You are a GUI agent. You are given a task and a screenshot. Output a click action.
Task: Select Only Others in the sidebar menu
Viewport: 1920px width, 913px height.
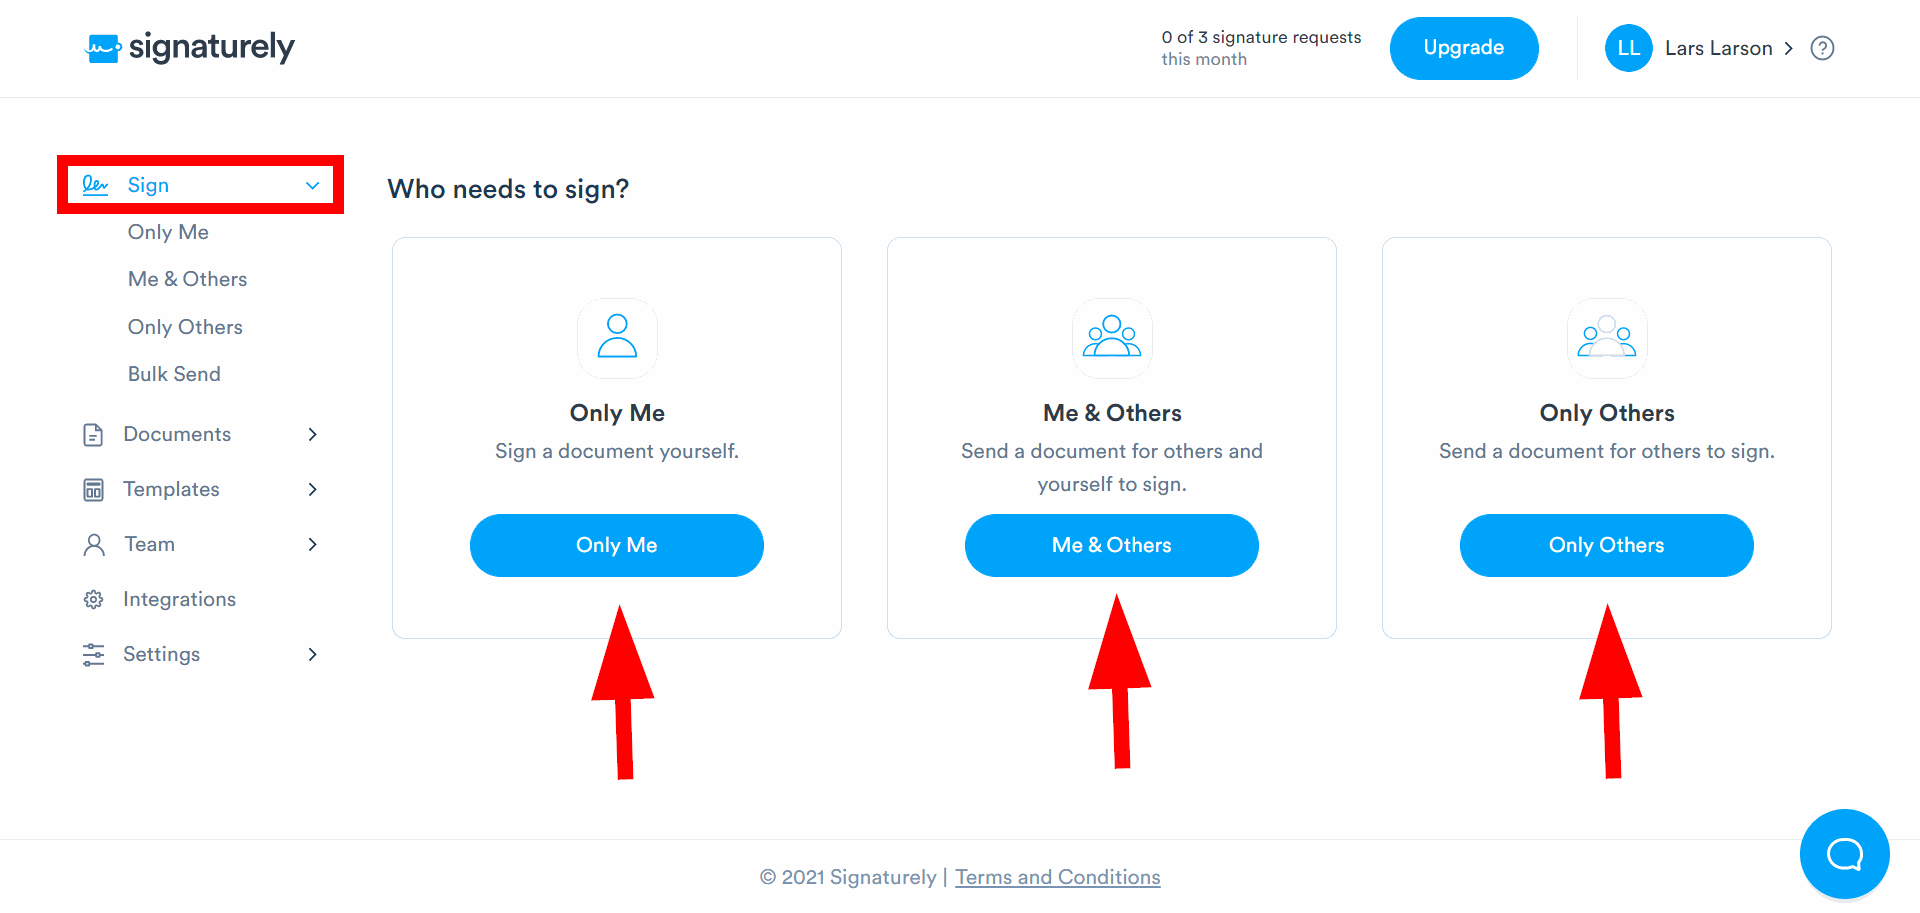(x=185, y=327)
